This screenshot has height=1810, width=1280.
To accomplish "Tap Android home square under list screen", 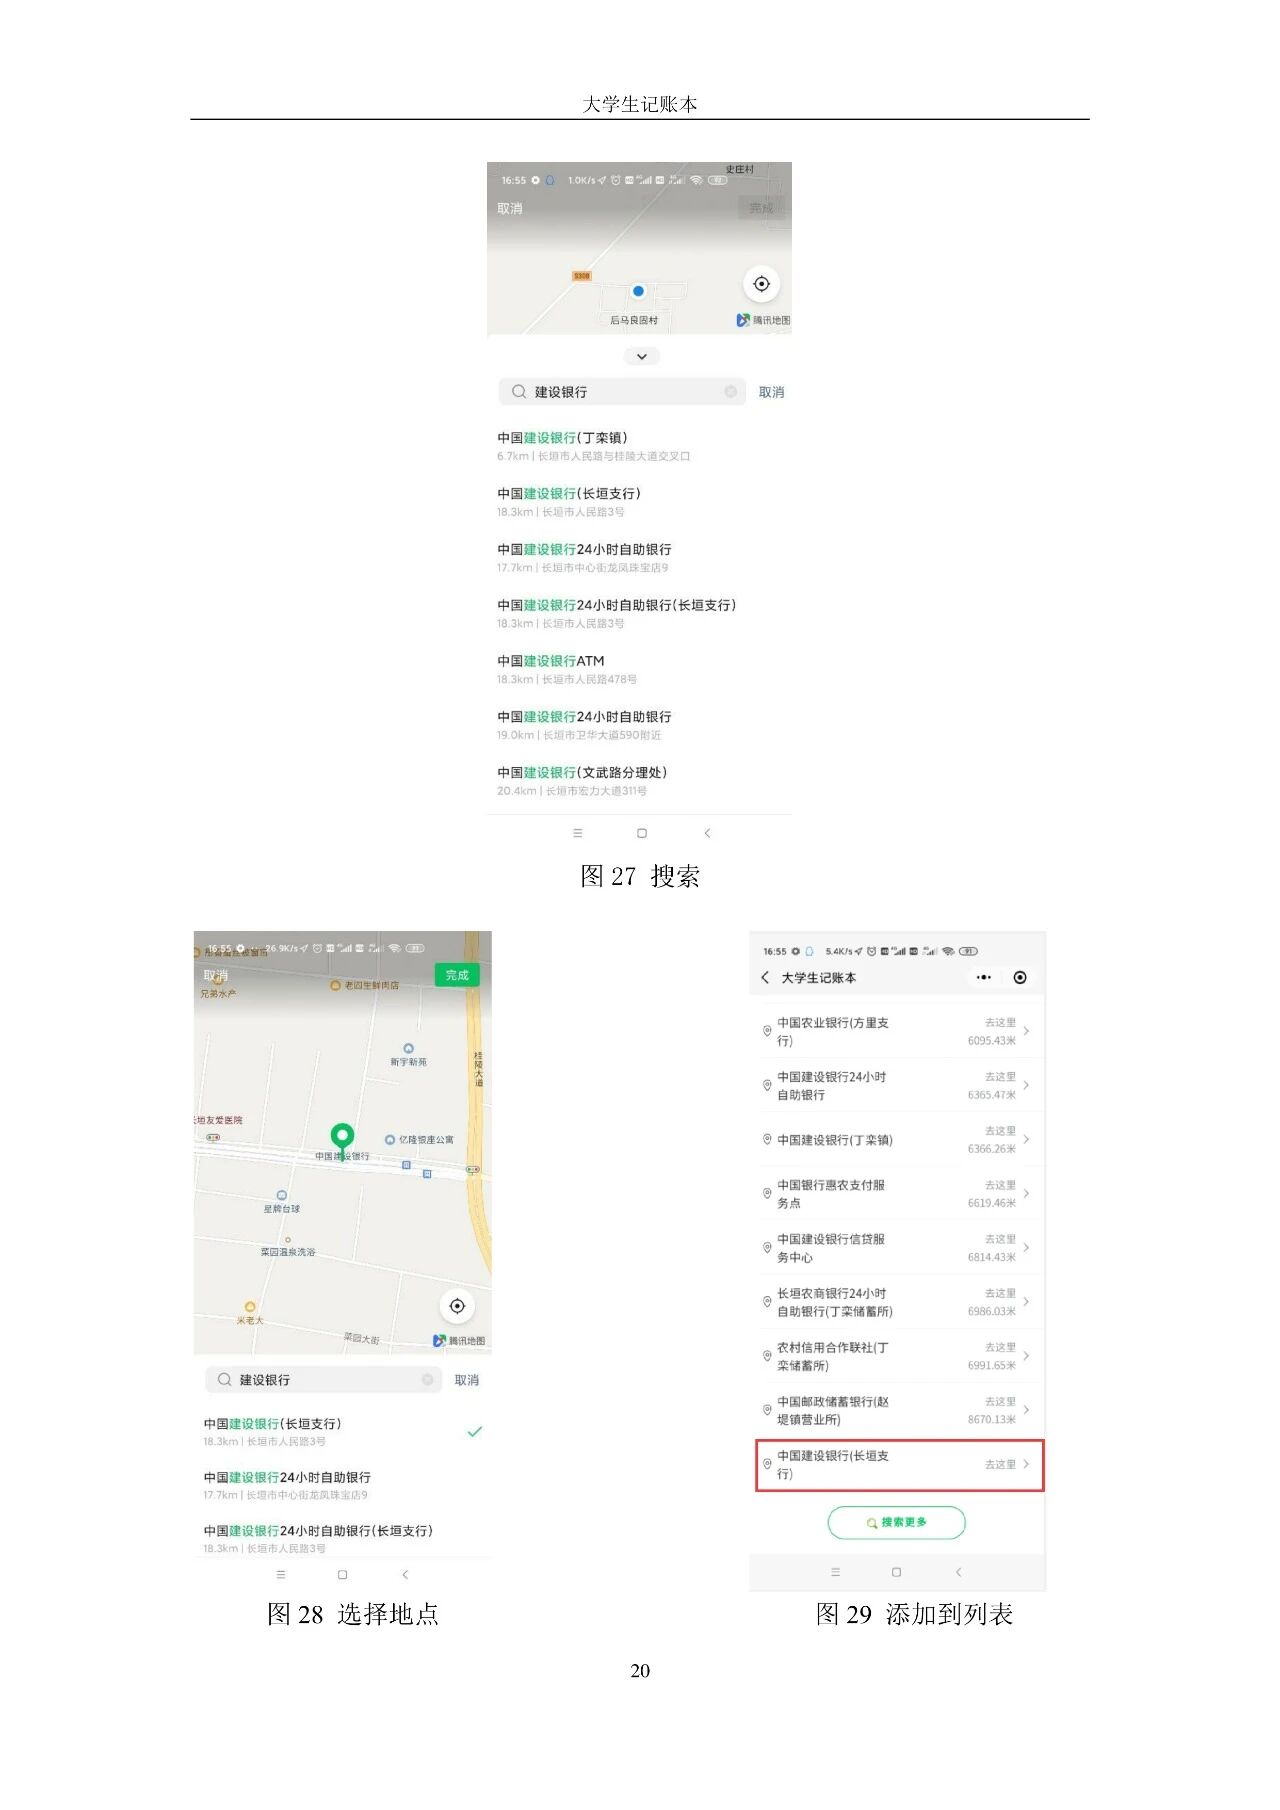I will pyautogui.click(x=896, y=1572).
